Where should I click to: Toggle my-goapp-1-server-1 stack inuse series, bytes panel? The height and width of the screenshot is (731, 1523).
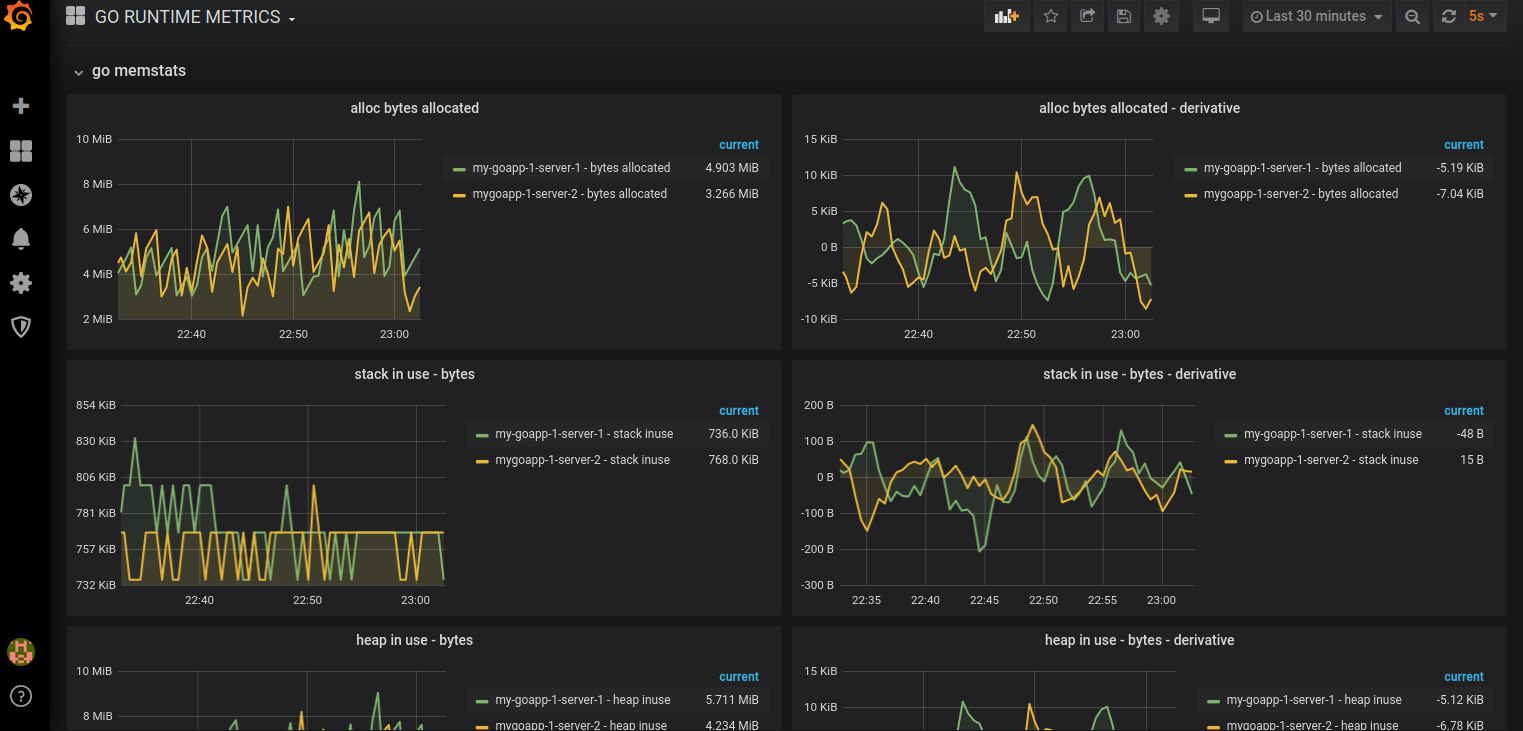[584, 434]
